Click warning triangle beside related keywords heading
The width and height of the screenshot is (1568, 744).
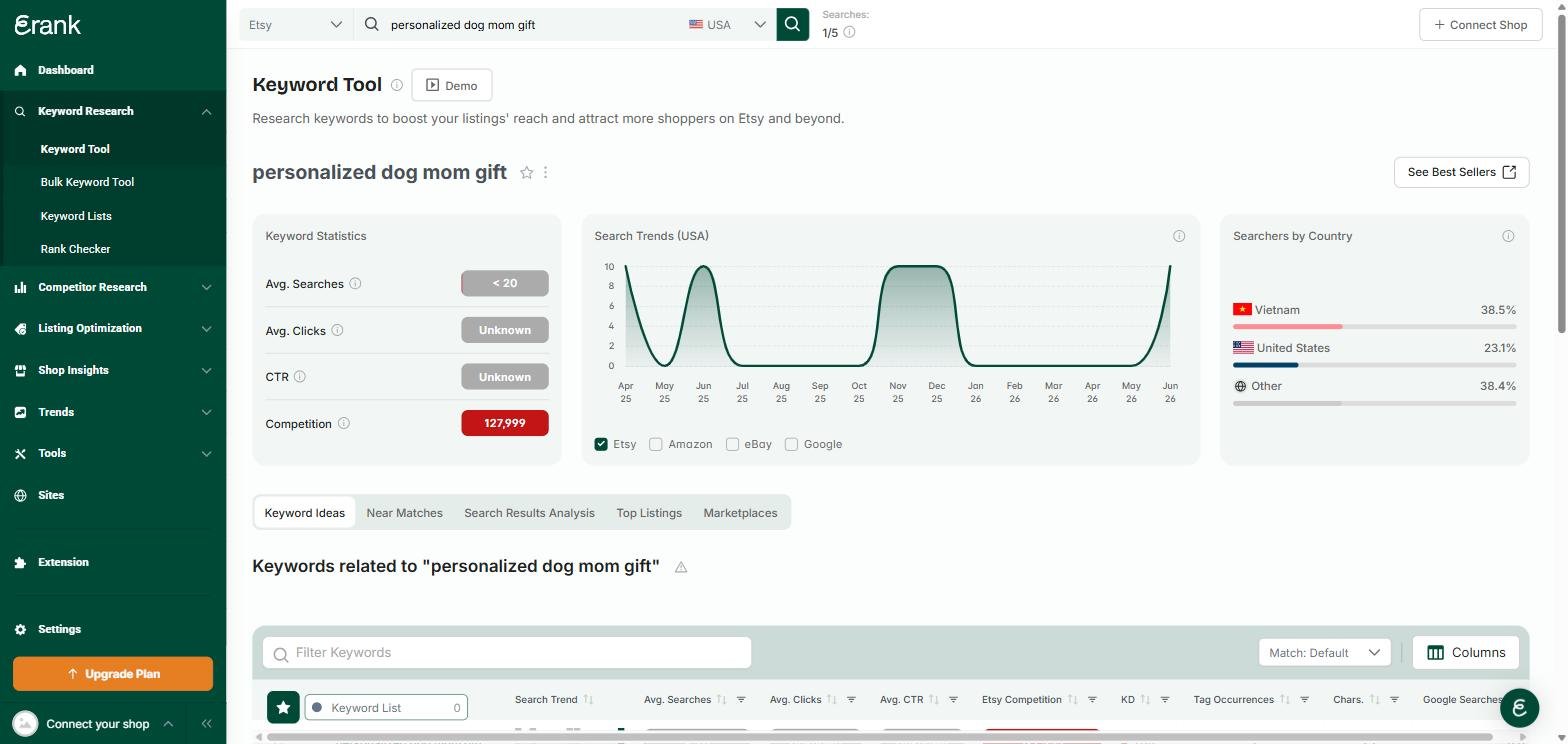pyautogui.click(x=681, y=567)
